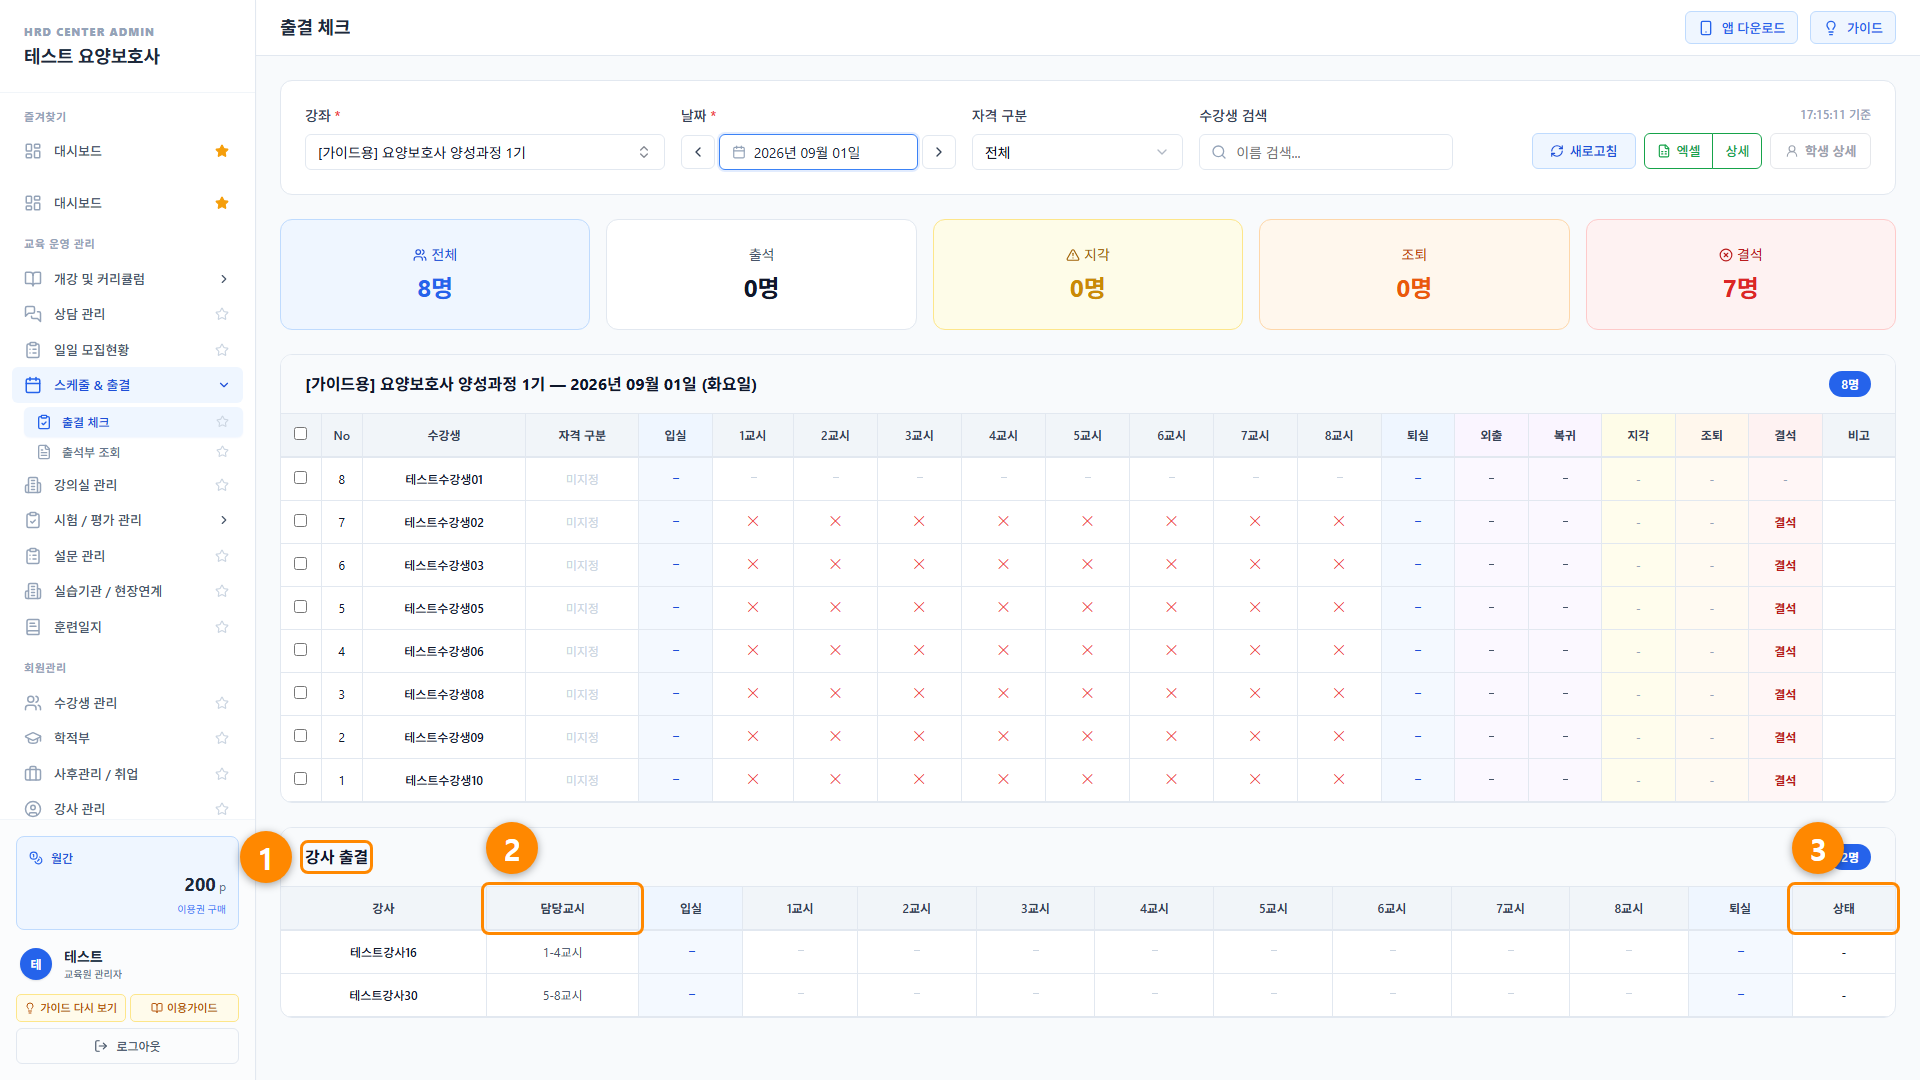Check the box for 테스트수강생08
The image size is (1920, 1080).
[x=300, y=693]
